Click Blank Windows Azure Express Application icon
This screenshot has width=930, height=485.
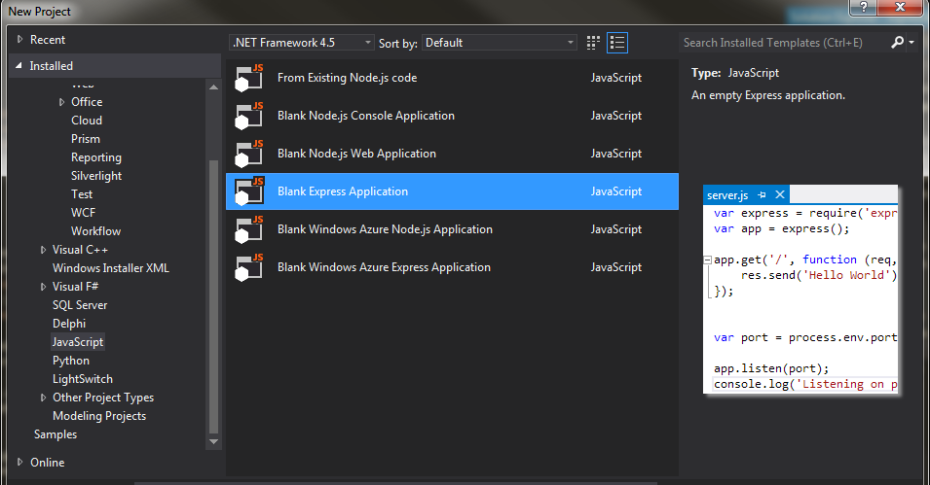coord(249,267)
